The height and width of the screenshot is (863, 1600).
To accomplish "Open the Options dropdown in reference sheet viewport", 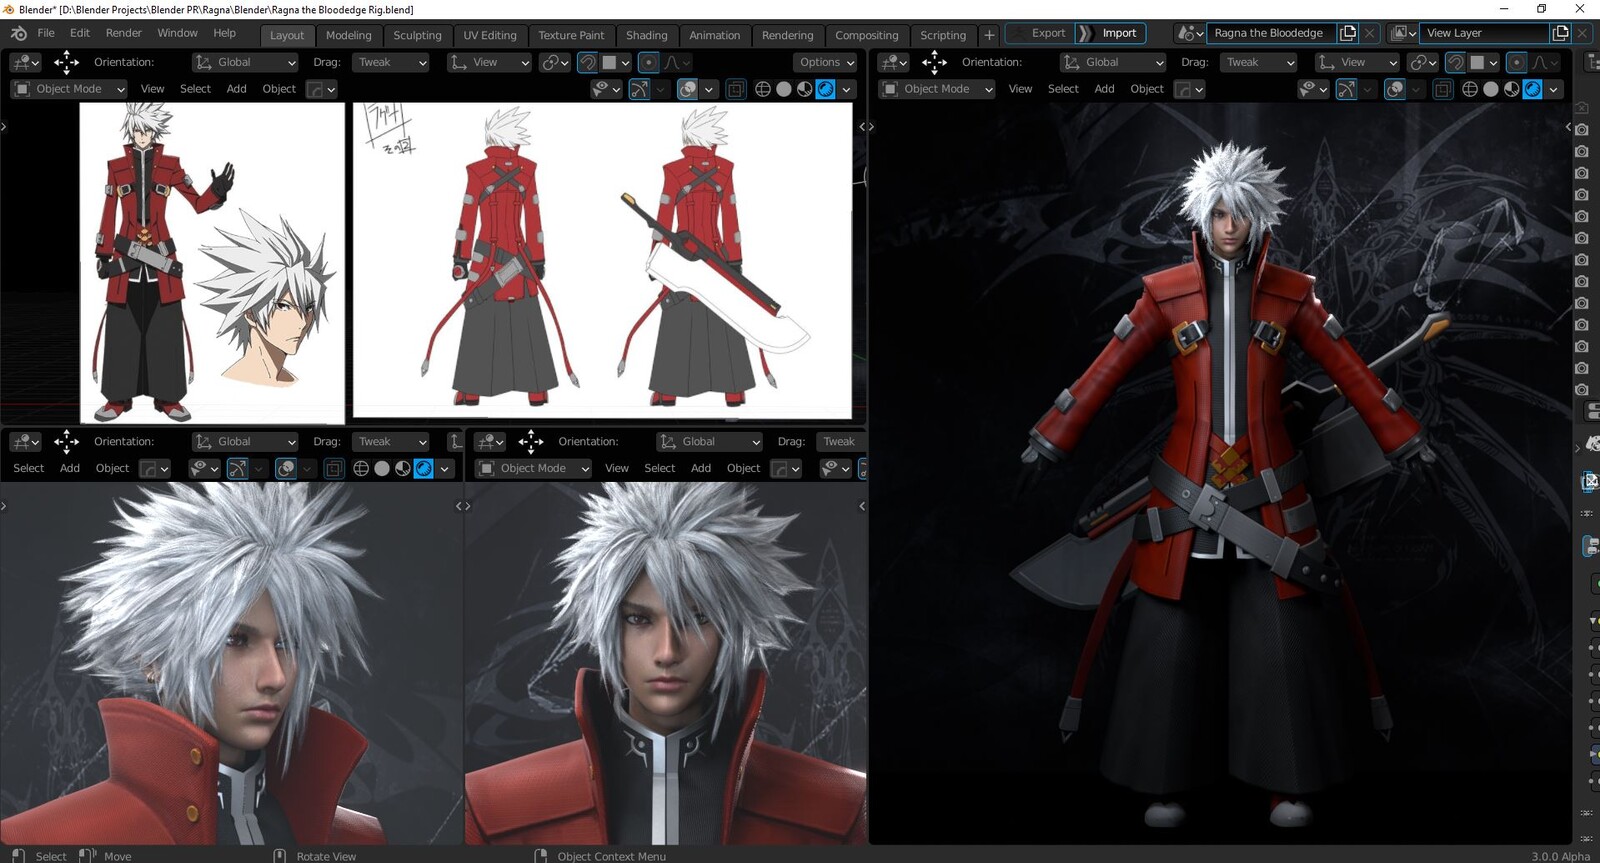I will pos(827,62).
